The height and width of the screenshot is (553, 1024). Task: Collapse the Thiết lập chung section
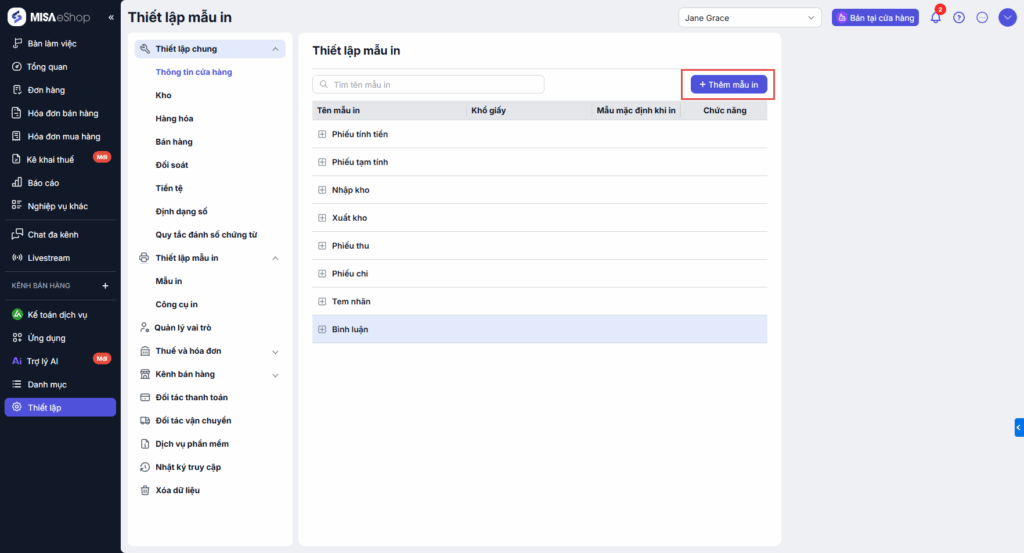(275, 49)
